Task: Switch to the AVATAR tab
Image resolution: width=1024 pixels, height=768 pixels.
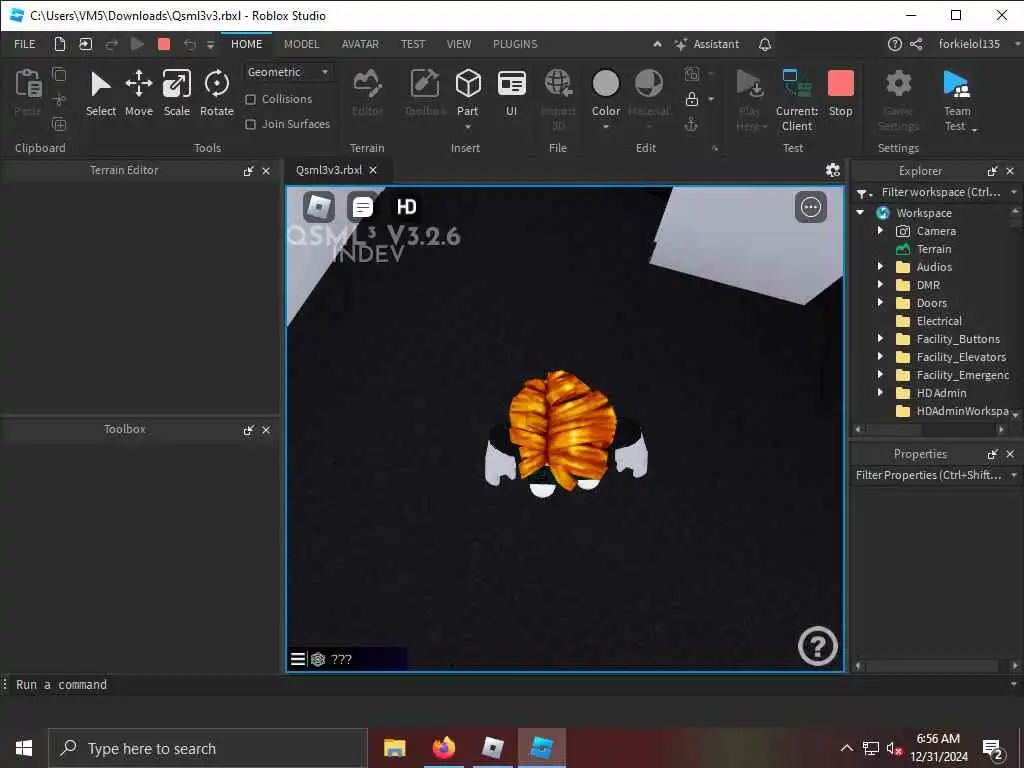Action: [x=360, y=44]
